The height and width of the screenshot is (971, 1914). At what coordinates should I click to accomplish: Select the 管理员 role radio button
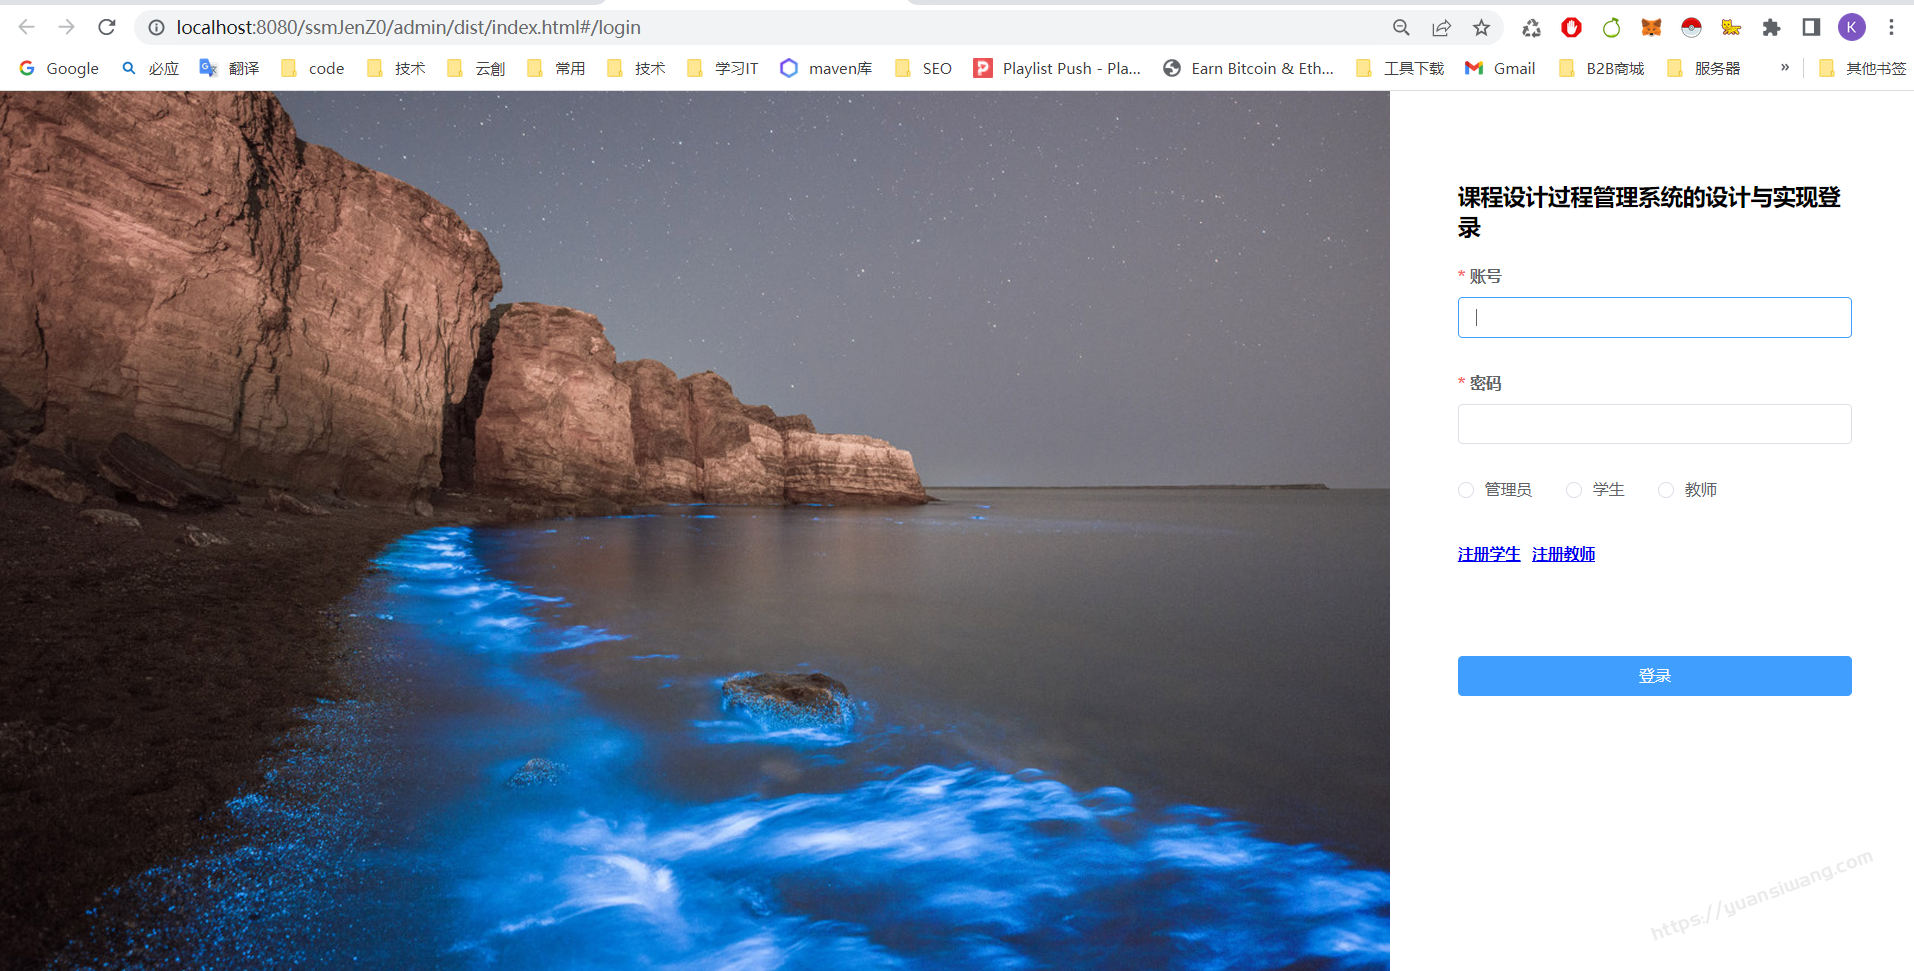tap(1466, 490)
